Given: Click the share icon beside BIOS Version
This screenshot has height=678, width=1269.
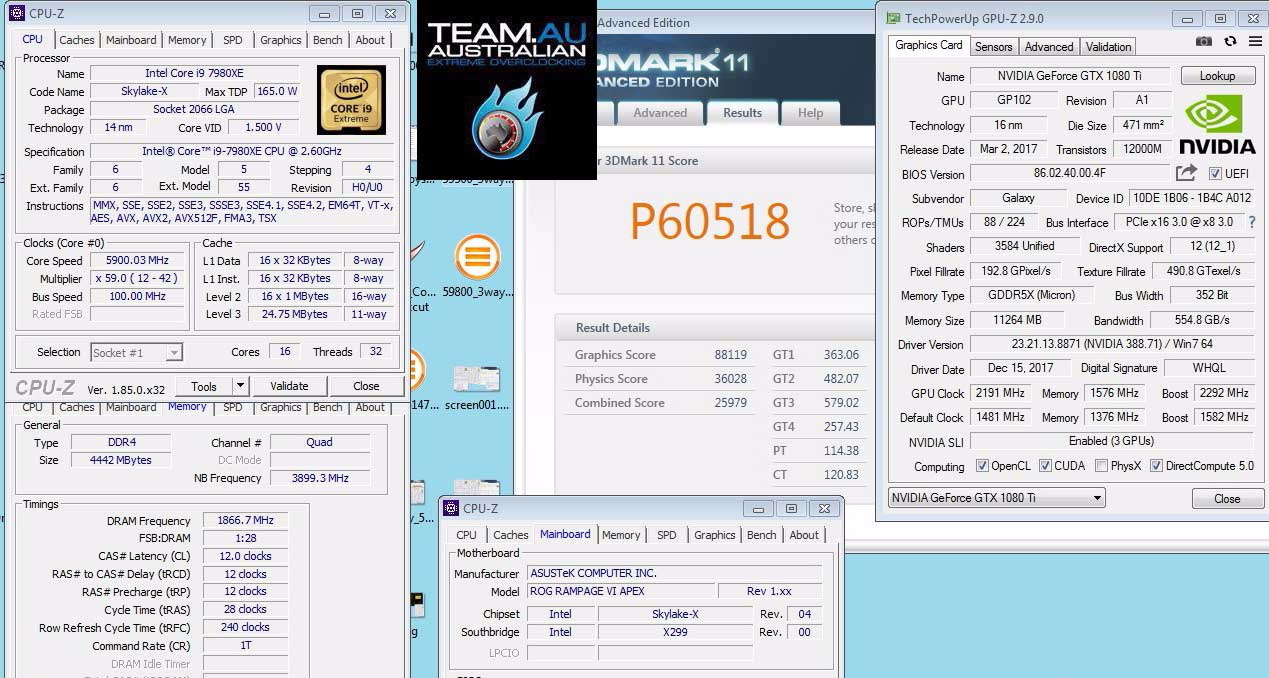Looking at the screenshot, I should pos(1186,173).
